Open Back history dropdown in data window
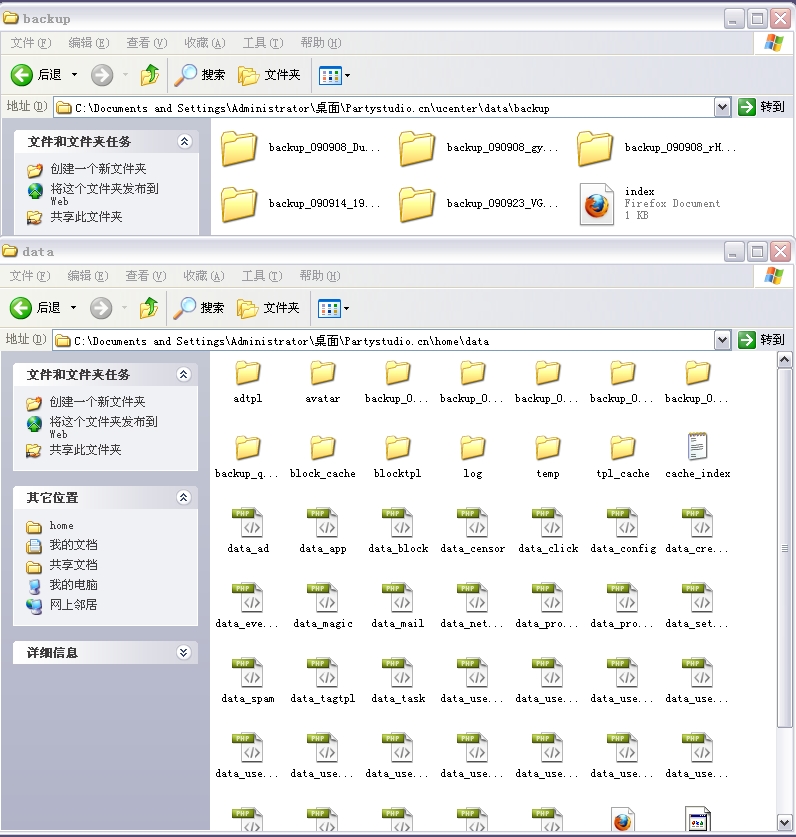Viewport: 796px width, 837px height. (x=74, y=308)
